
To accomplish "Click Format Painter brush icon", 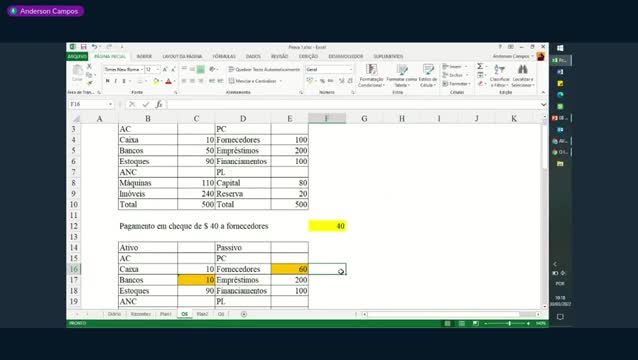I will tap(89, 83).
